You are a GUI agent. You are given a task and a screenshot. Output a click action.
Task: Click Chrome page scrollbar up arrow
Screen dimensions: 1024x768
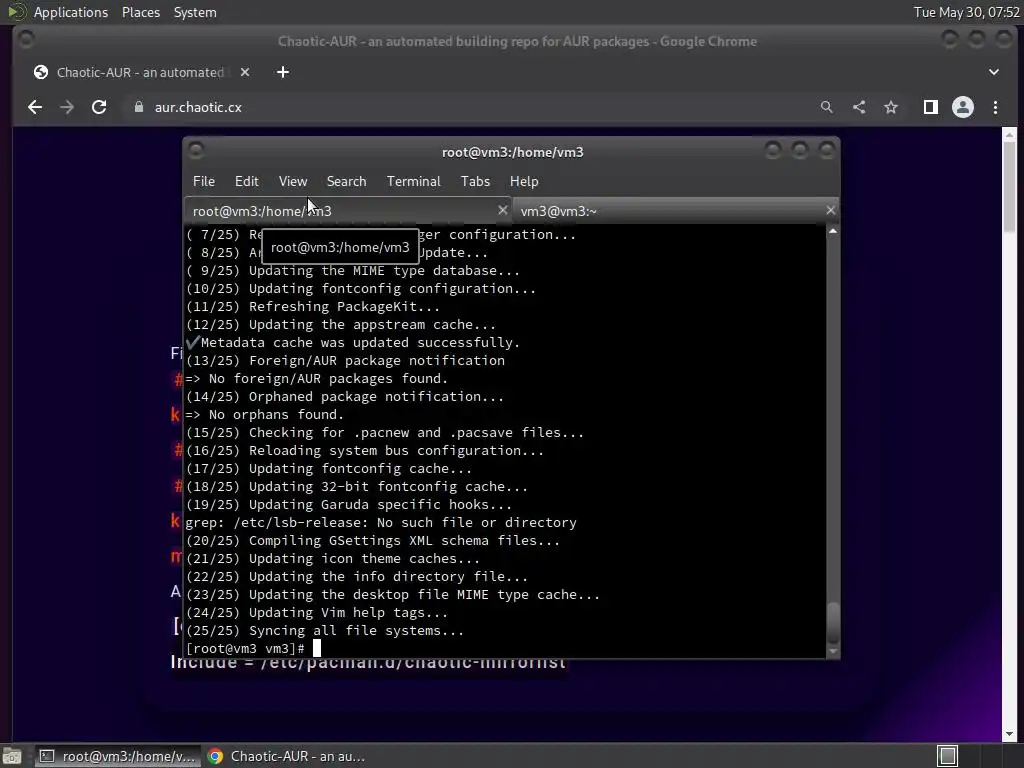1009,135
